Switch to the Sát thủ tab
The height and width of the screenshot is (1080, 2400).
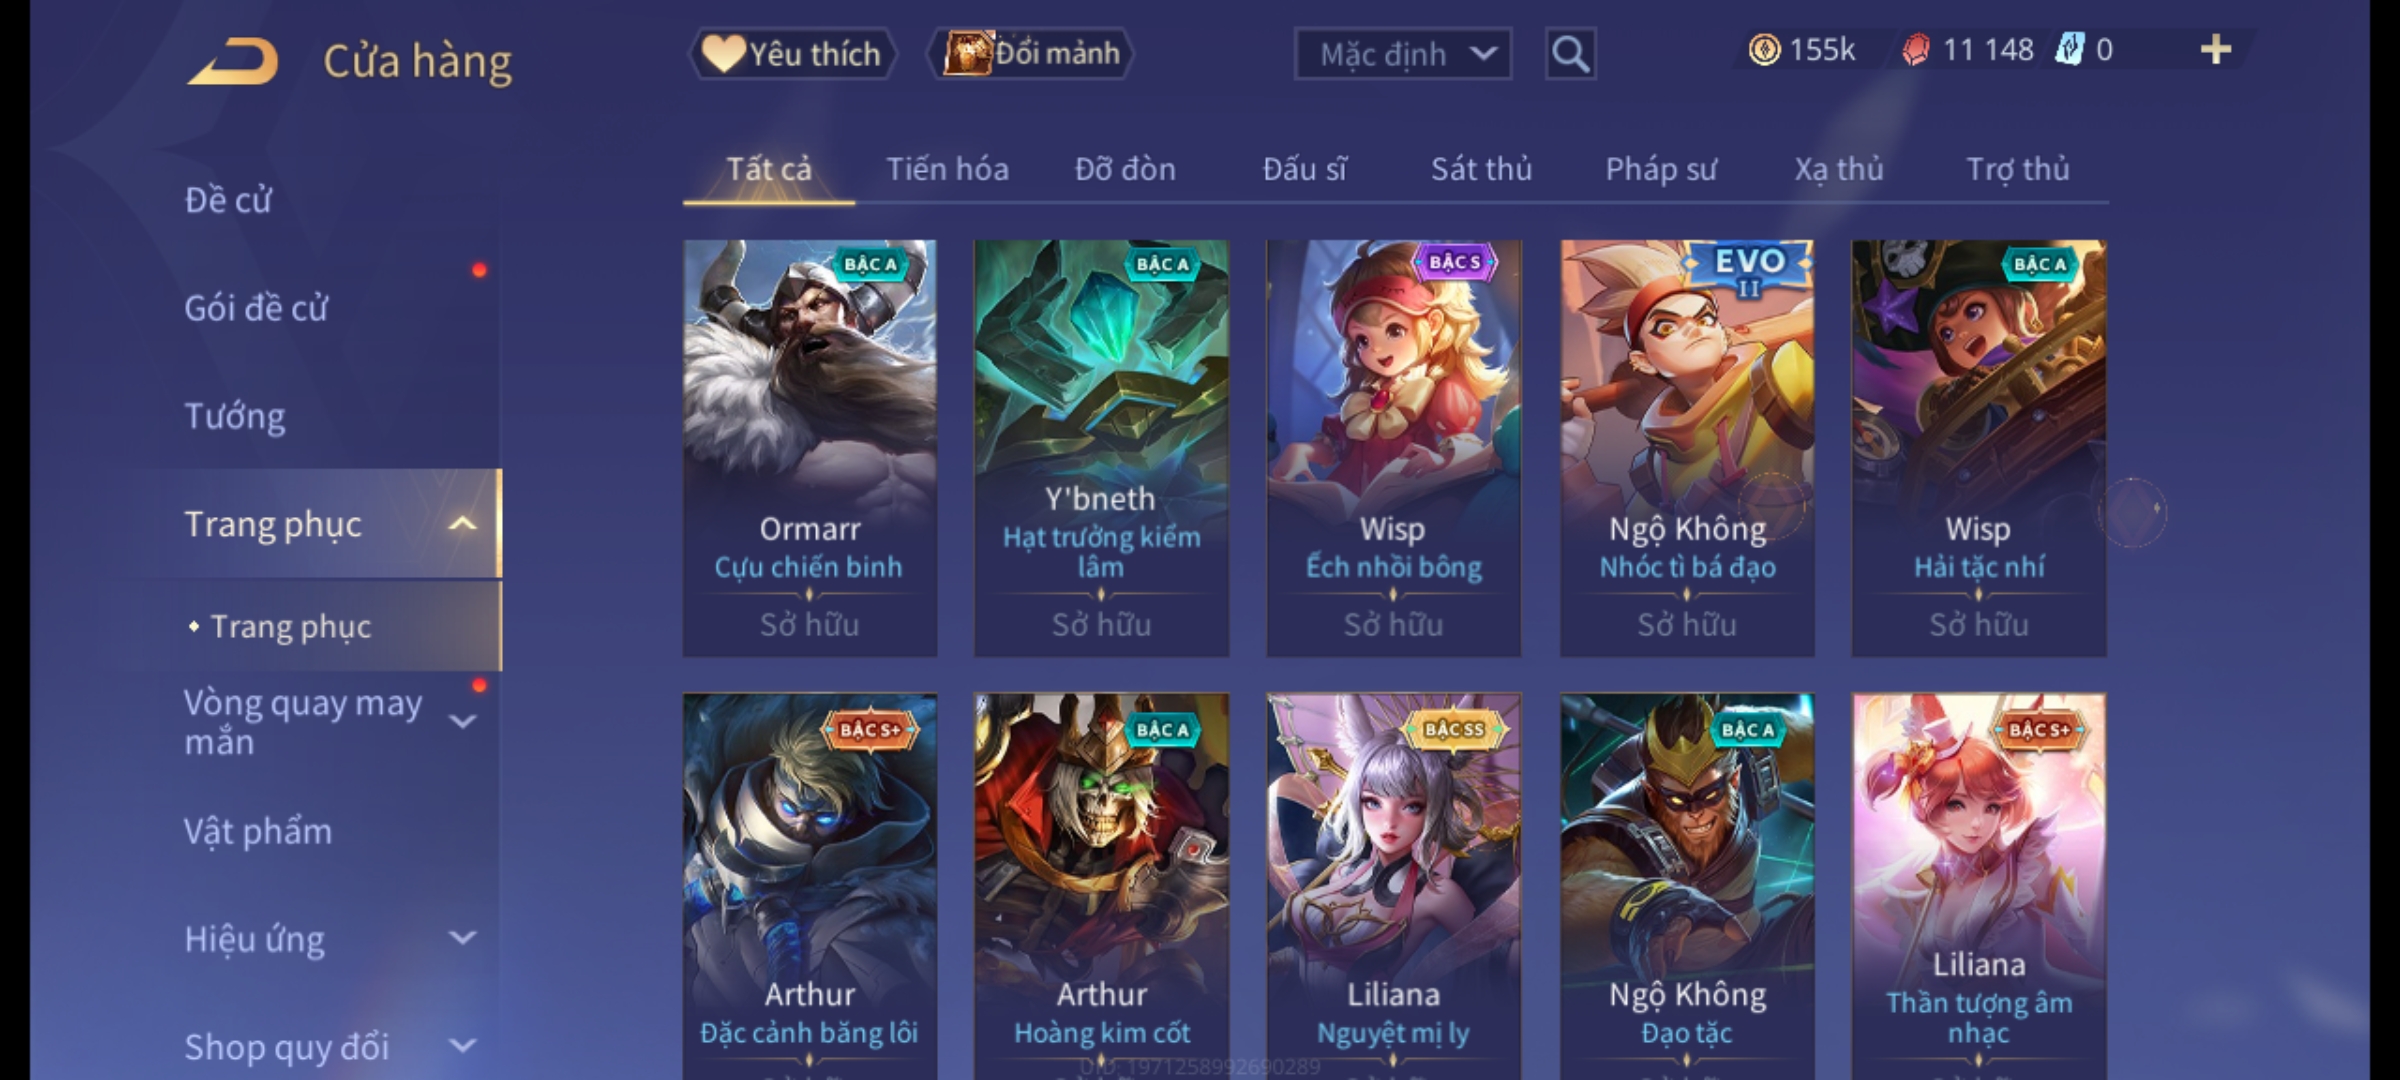coord(1481,169)
